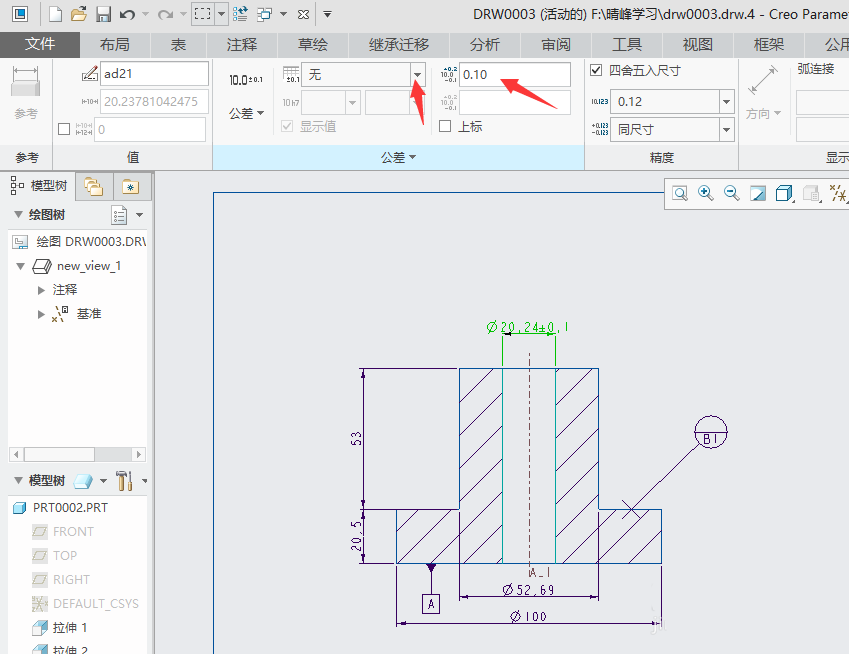The height and width of the screenshot is (654, 849).
Task: Click the refit zoom icon in graphics toolbar
Action: 680,193
